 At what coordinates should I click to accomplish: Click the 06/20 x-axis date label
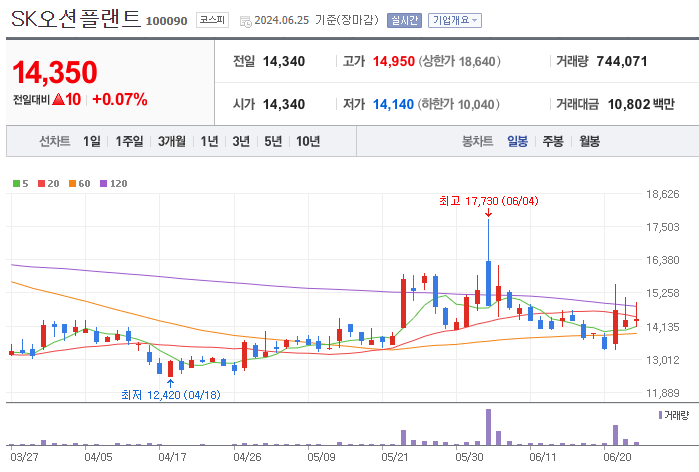coord(617,457)
